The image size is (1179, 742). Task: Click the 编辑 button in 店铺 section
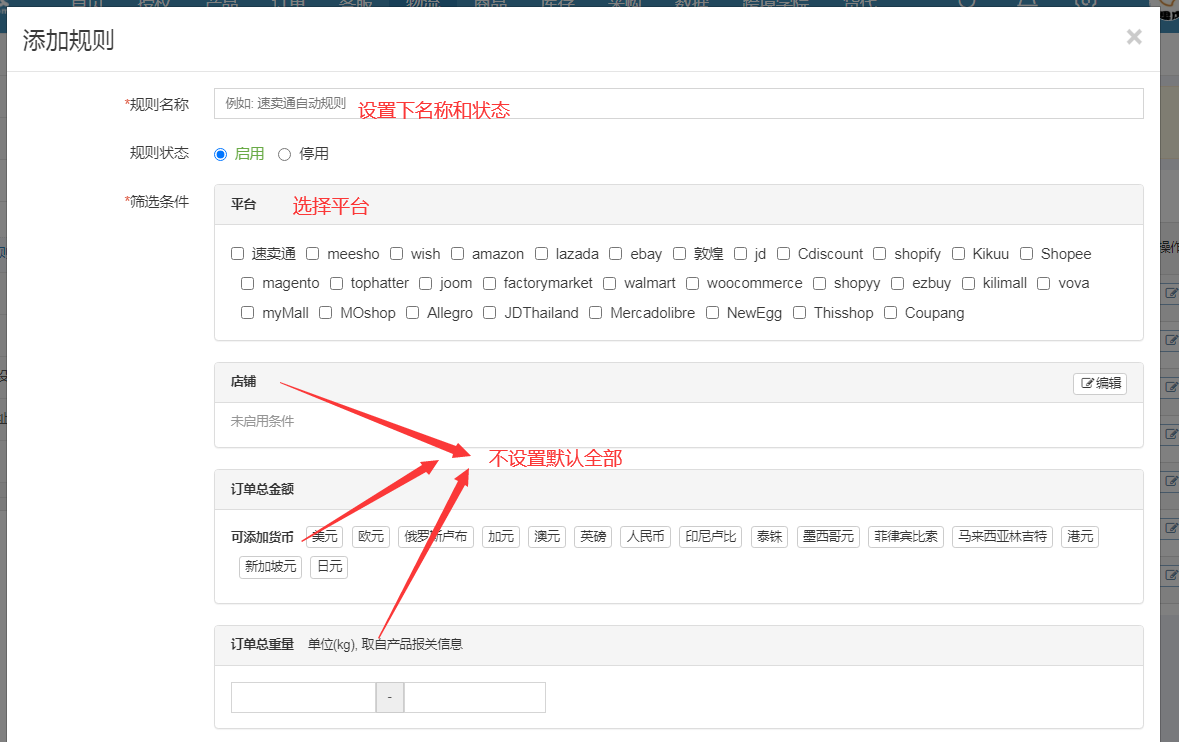1100,383
